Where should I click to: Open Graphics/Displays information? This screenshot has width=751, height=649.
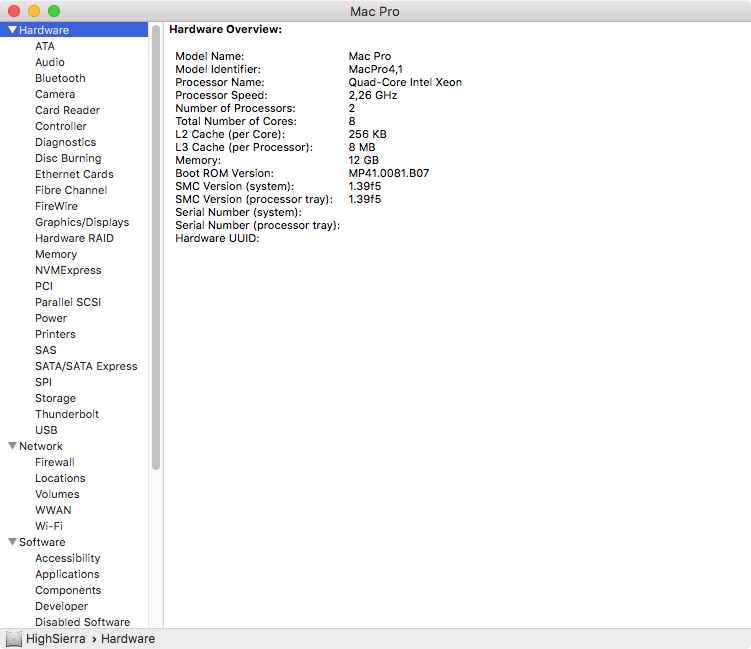[x=82, y=222]
